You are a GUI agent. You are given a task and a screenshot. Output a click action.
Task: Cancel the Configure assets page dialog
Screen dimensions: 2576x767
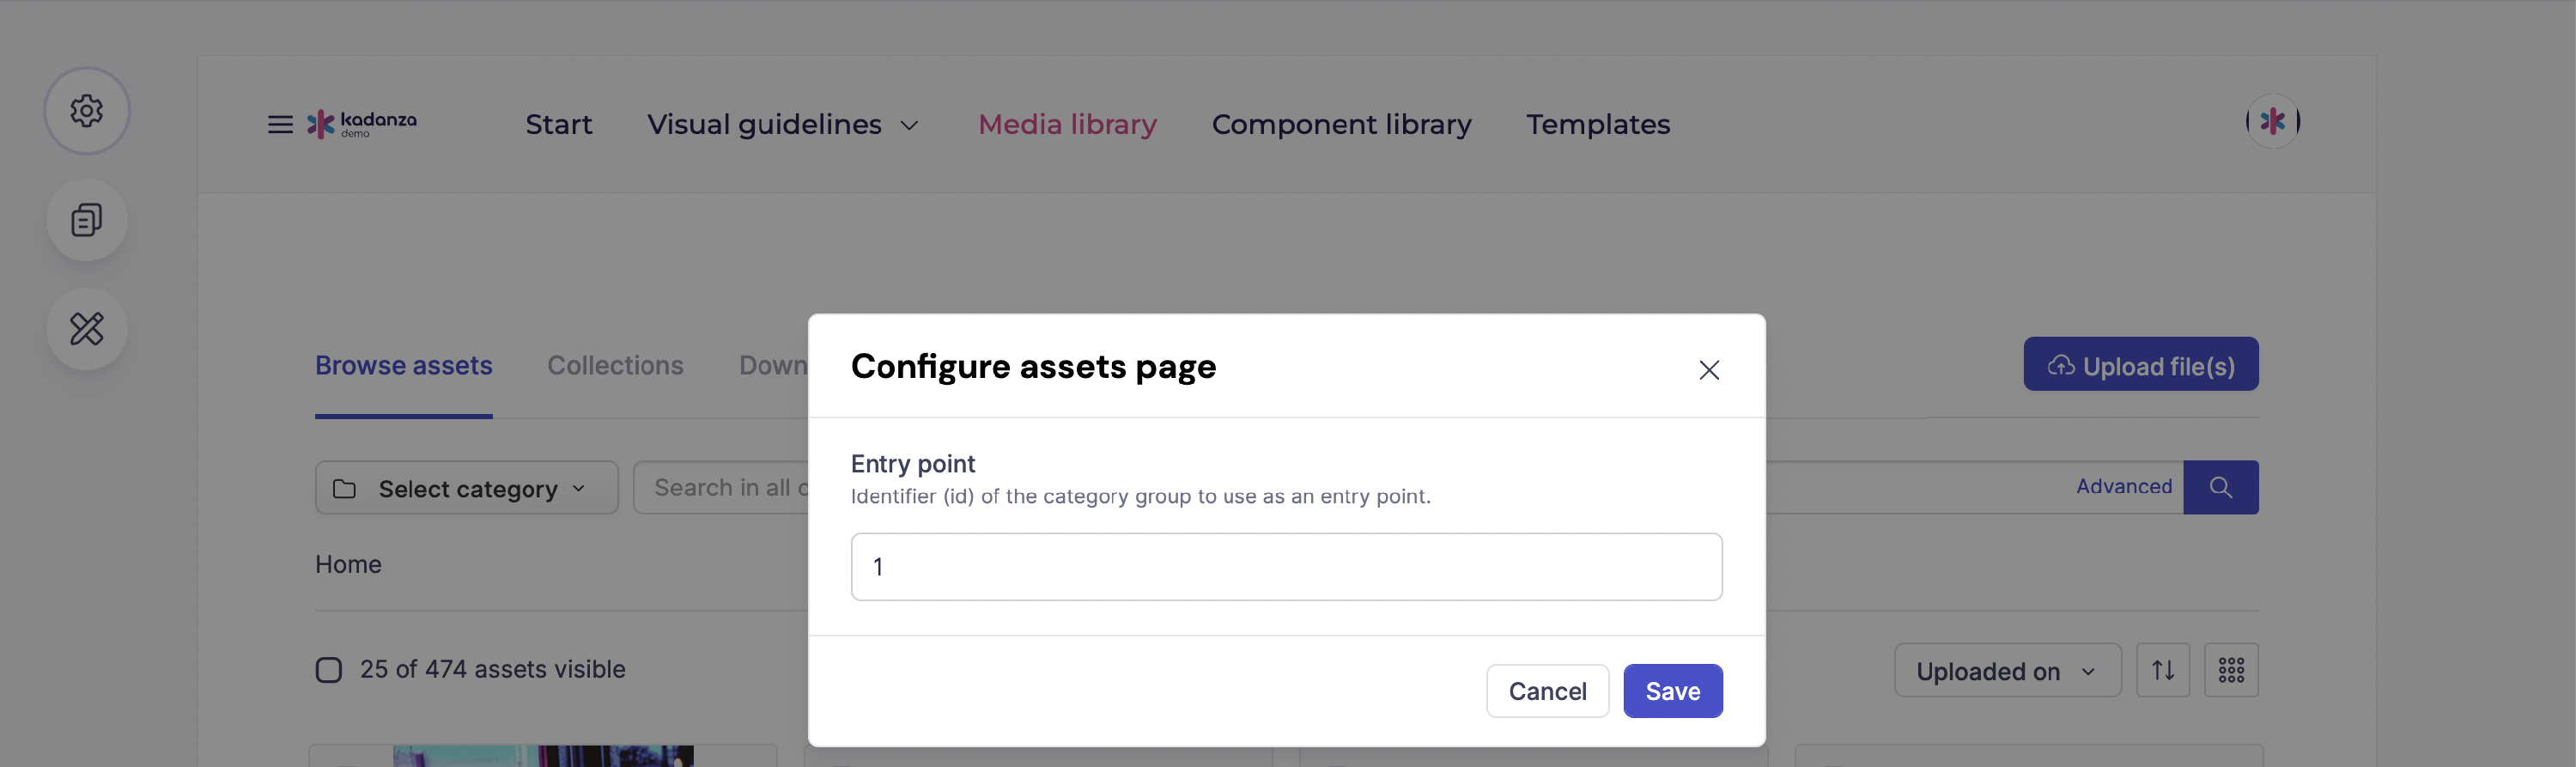[1547, 690]
